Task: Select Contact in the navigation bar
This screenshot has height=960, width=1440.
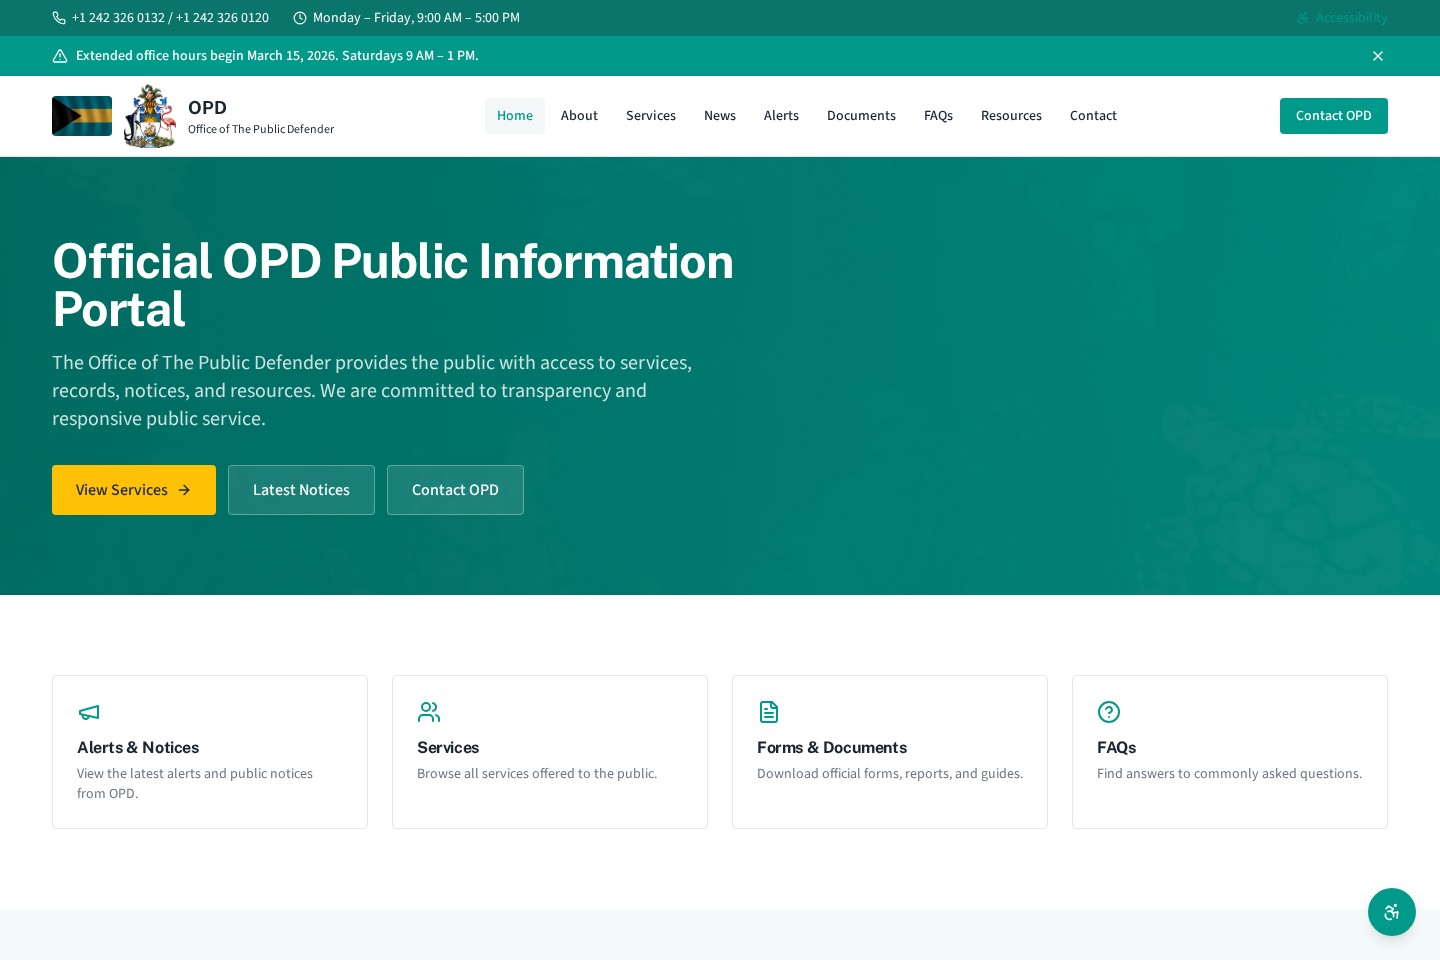Action: (x=1093, y=116)
